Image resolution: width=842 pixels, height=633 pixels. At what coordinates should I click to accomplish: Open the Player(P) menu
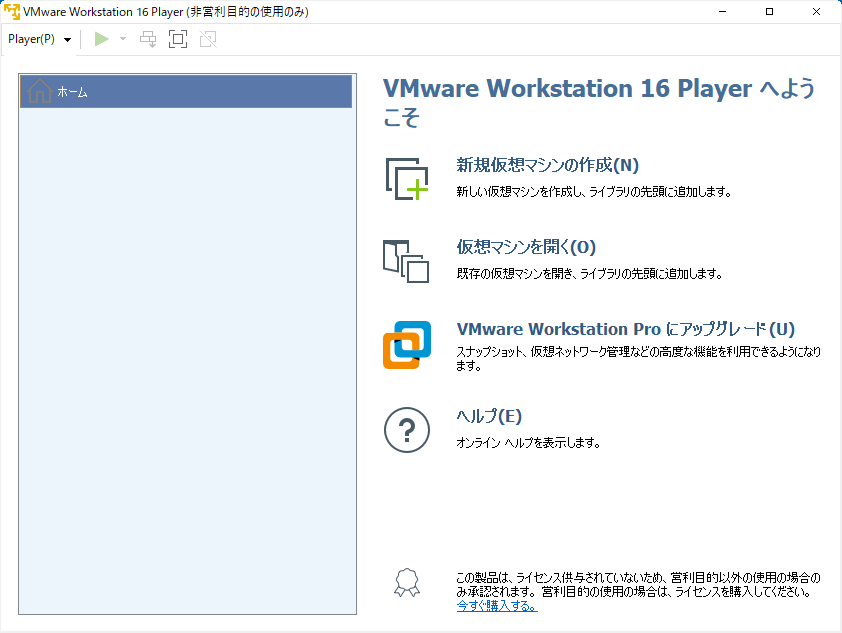point(39,39)
